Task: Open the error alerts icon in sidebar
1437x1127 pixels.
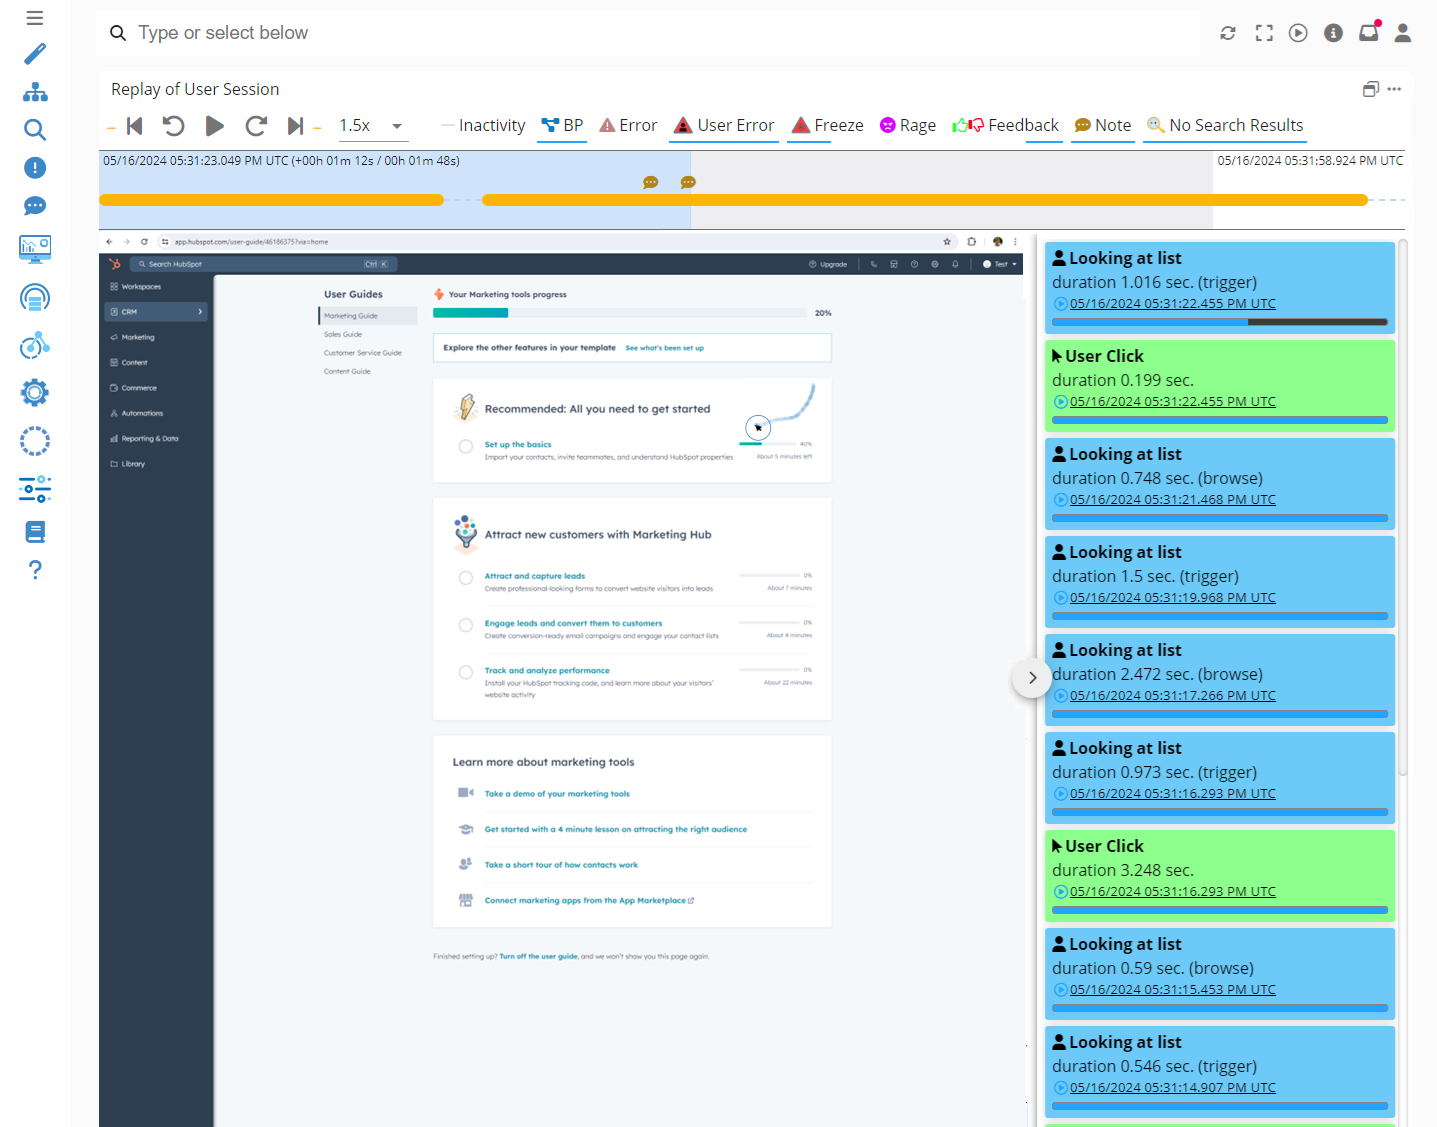Action: pyautogui.click(x=35, y=167)
